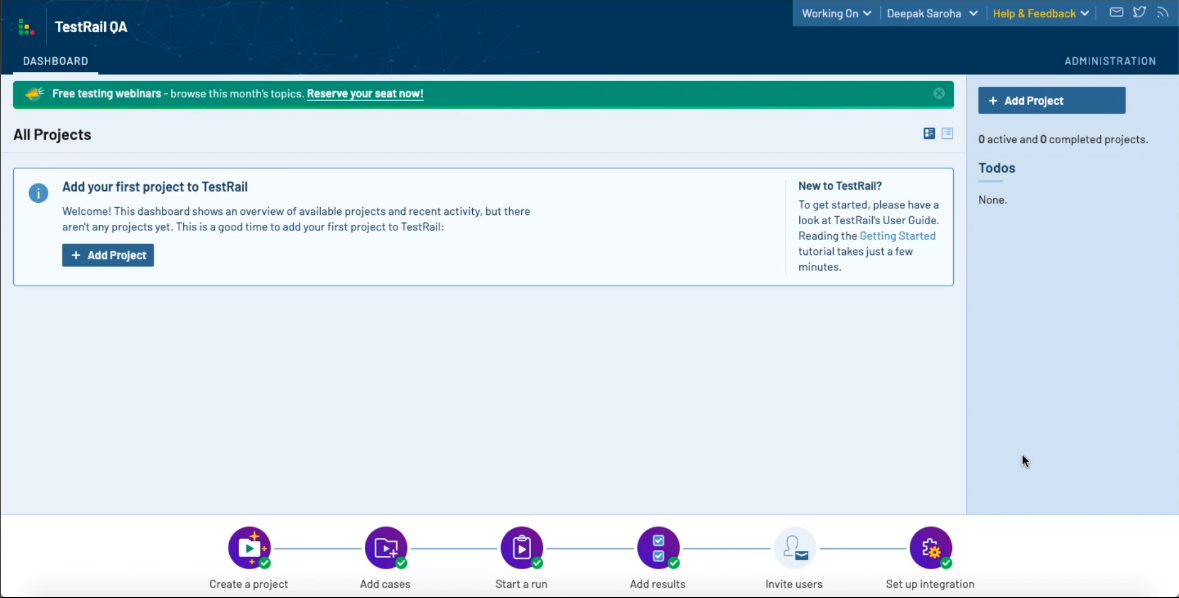Open the Deepak Saroha user menu
This screenshot has width=1179, height=598.
pyautogui.click(x=931, y=13)
